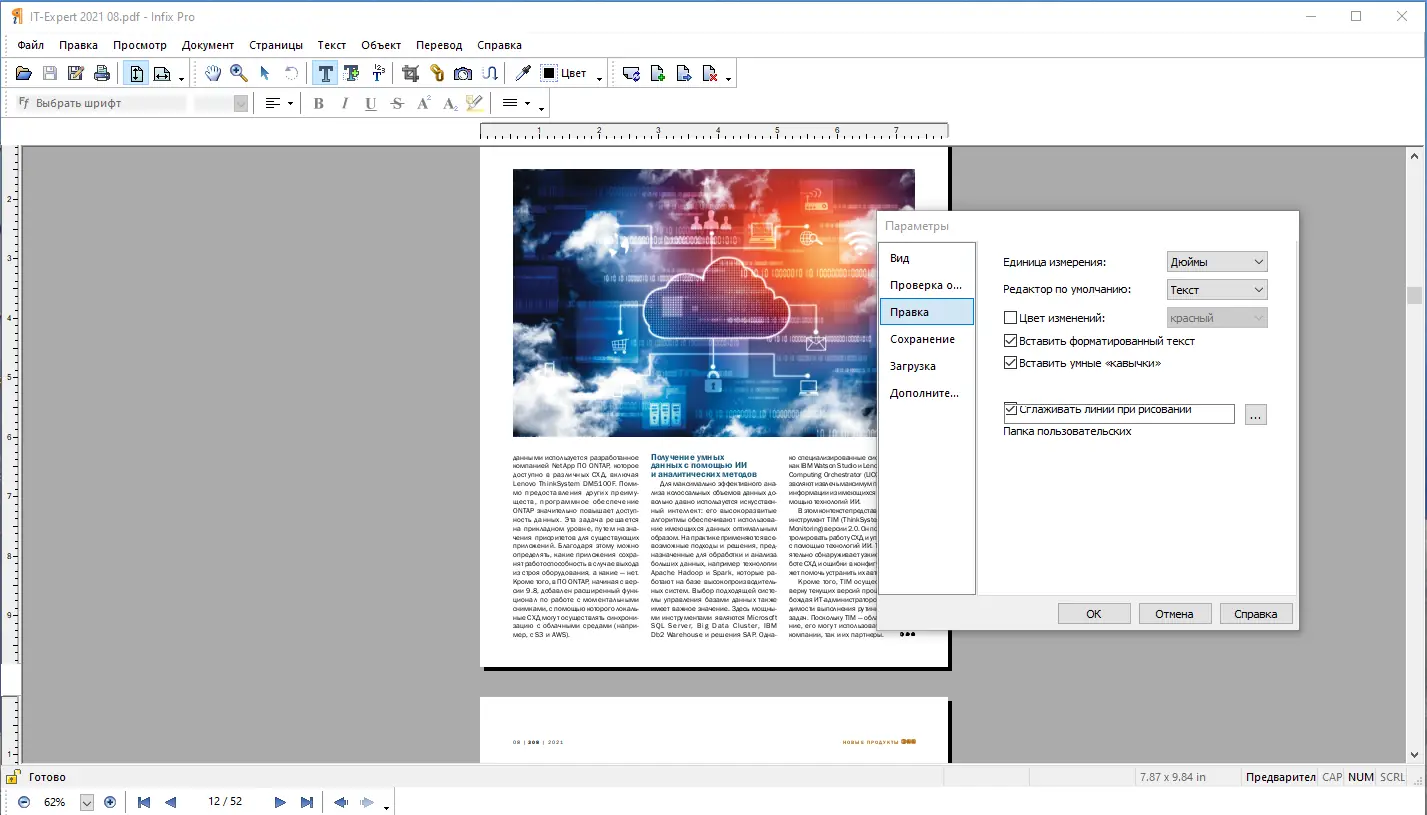The image size is (1427, 815).
Task: Click the page number field 12 / 52
Action: tap(225, 802)
